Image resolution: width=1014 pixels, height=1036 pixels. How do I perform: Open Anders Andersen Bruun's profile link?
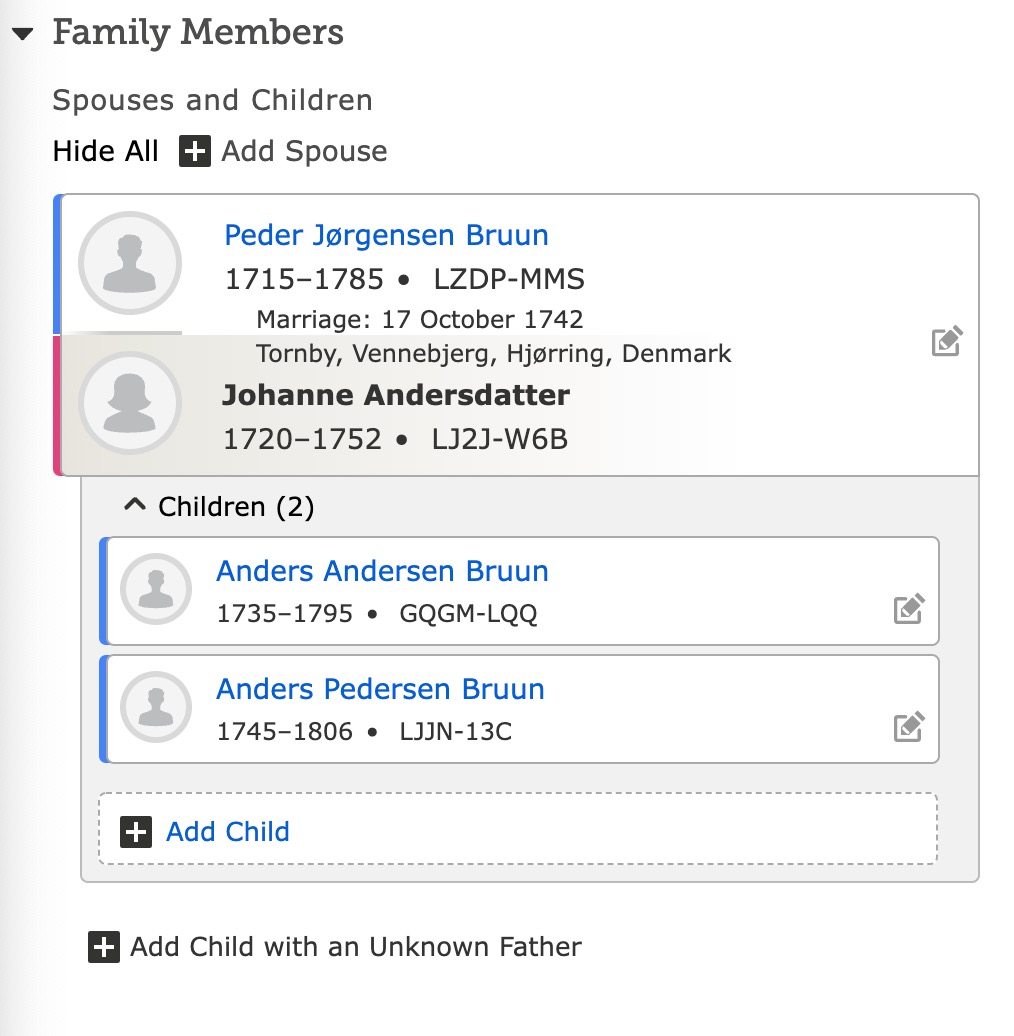point(382,571)
